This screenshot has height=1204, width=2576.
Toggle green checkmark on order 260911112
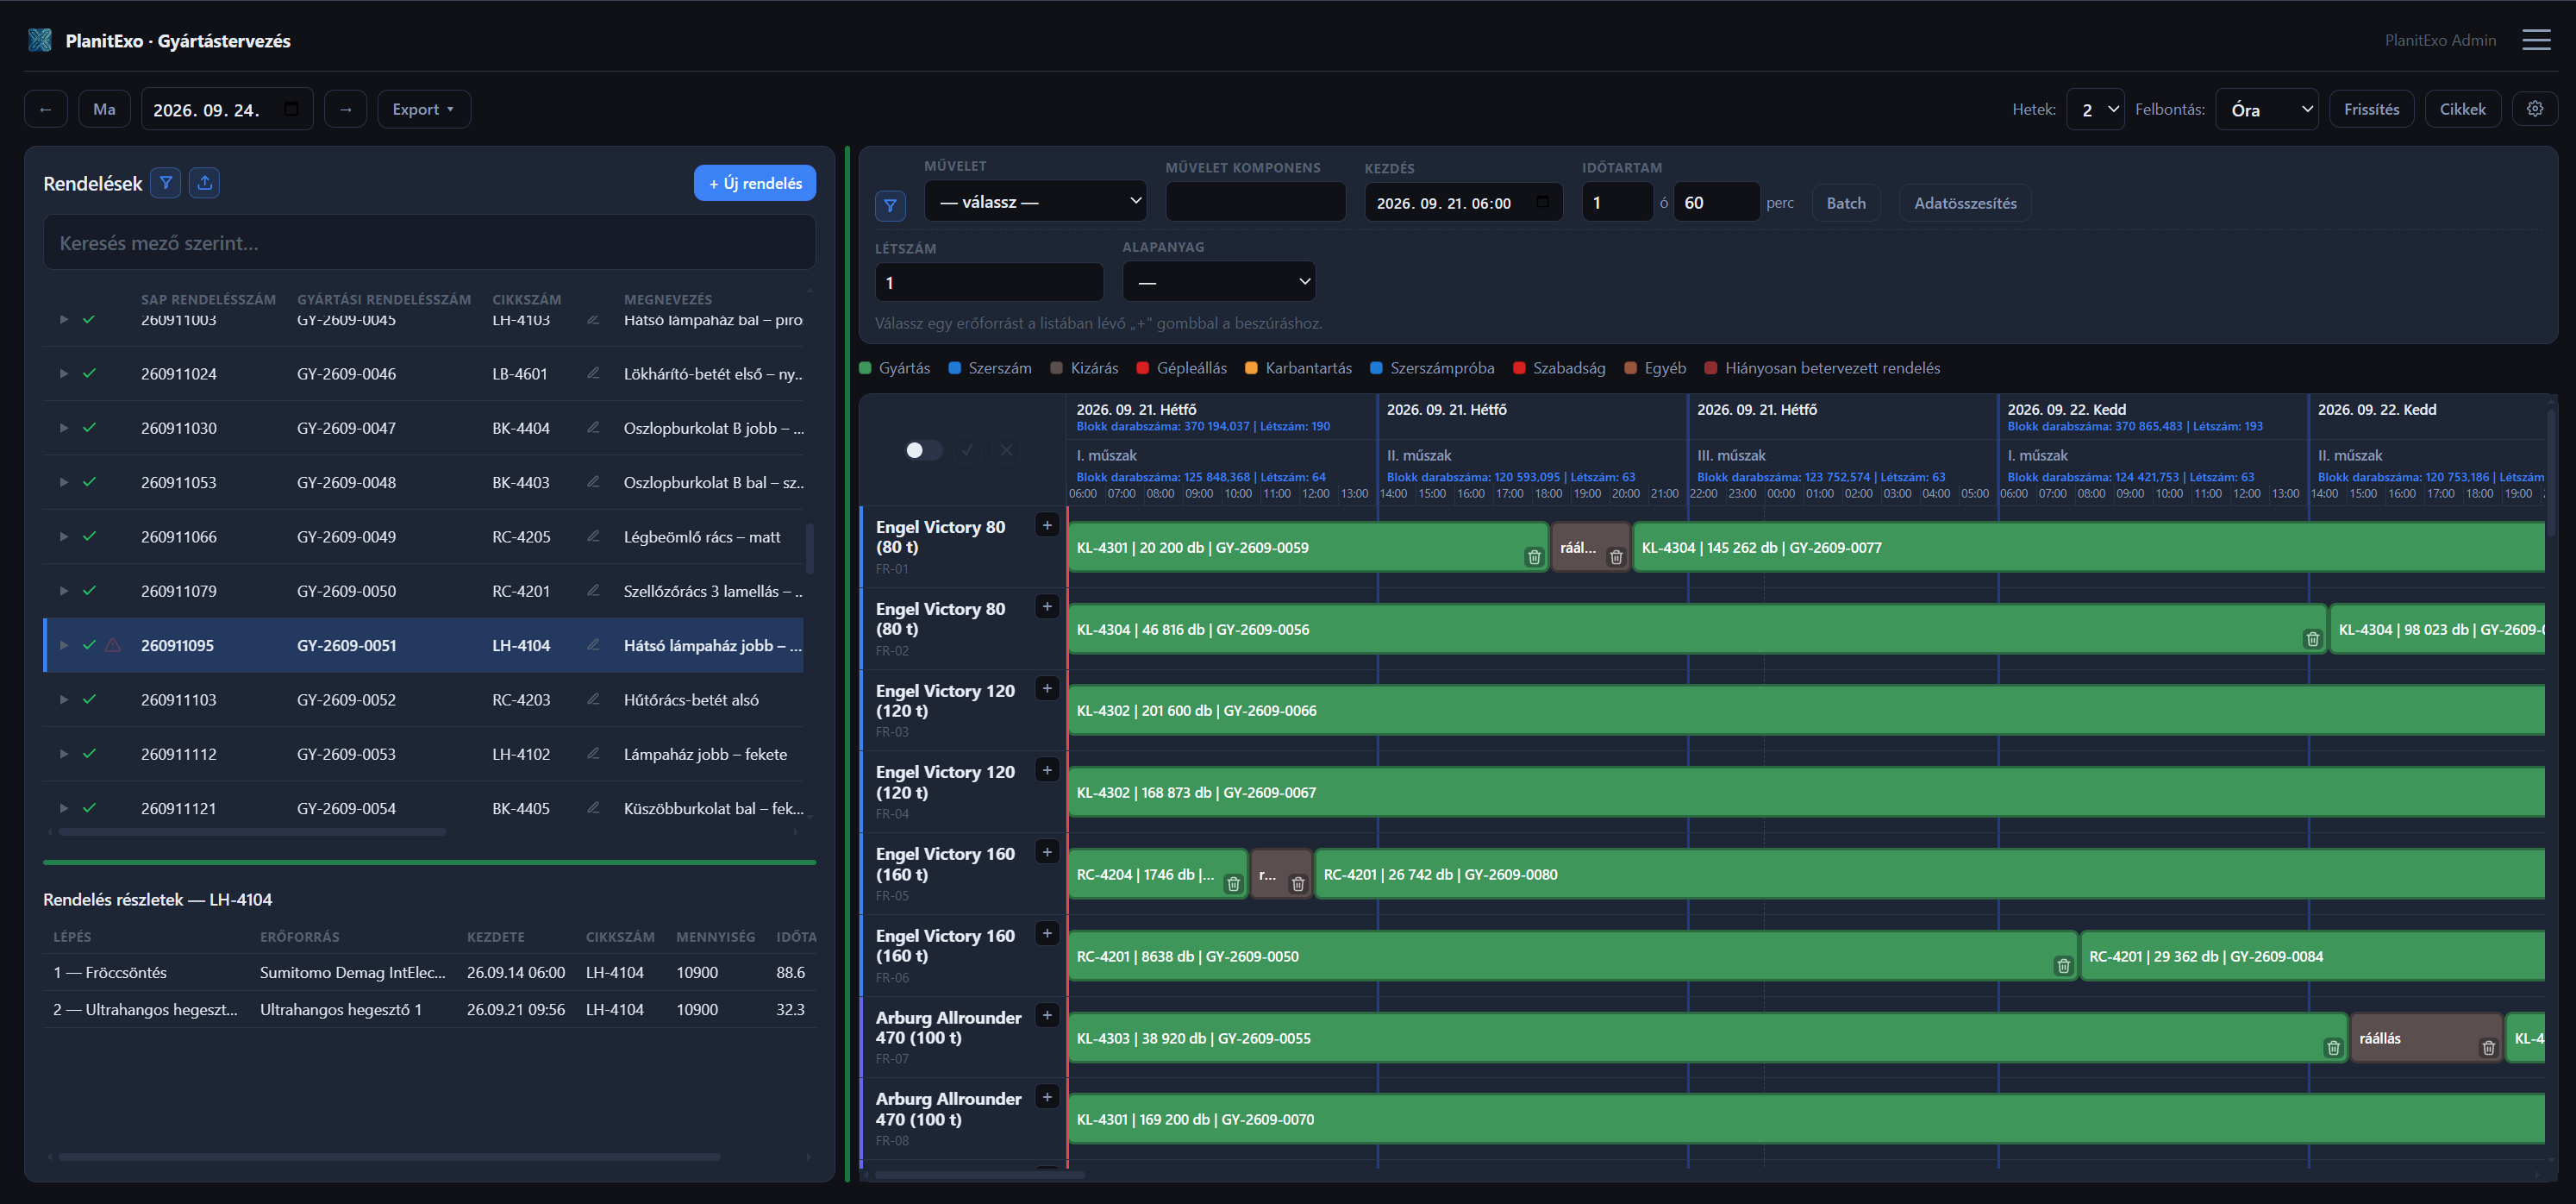coord(89,754)
